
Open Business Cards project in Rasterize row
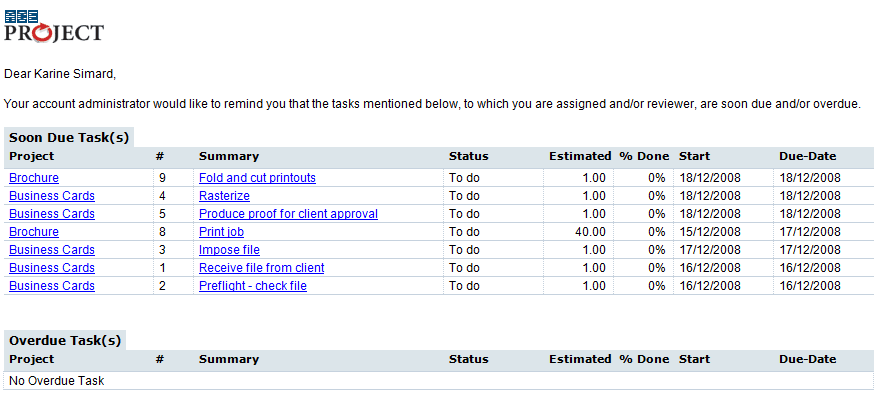pos(52,196)
